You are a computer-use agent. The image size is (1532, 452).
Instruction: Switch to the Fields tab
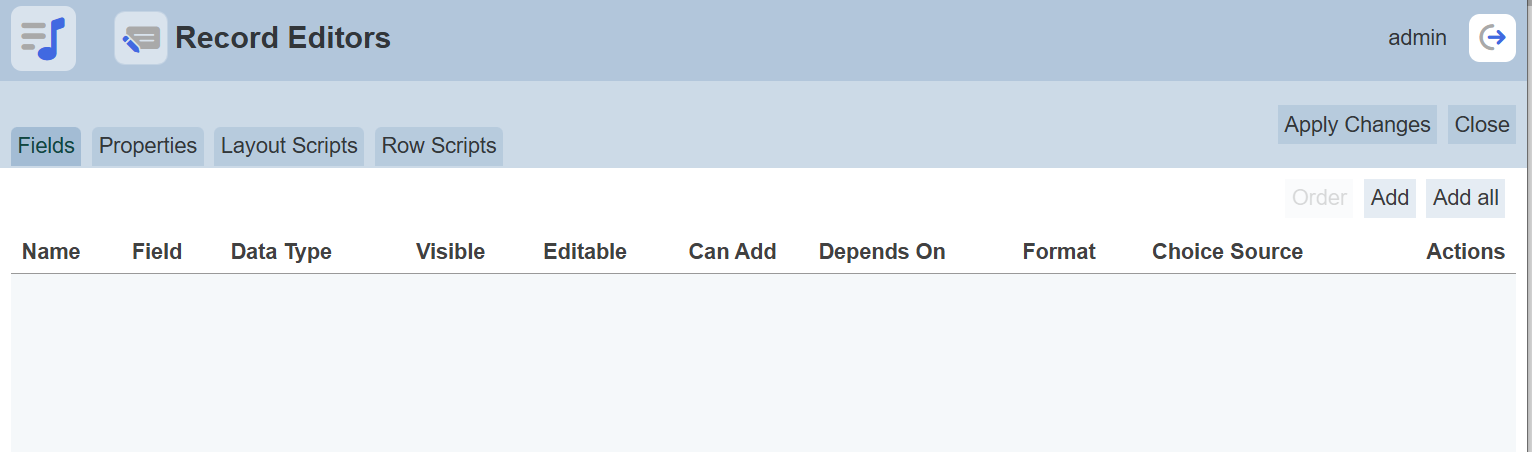[46, 146]
